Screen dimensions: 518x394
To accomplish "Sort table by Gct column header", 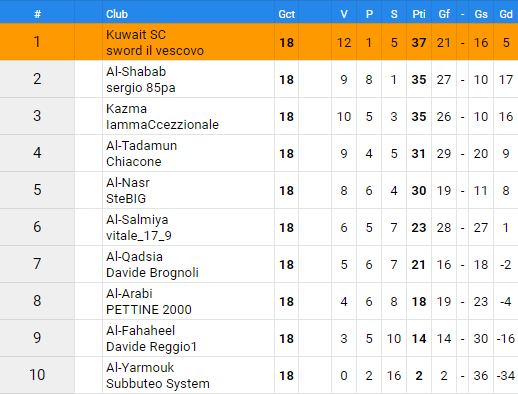I will 287,14.
